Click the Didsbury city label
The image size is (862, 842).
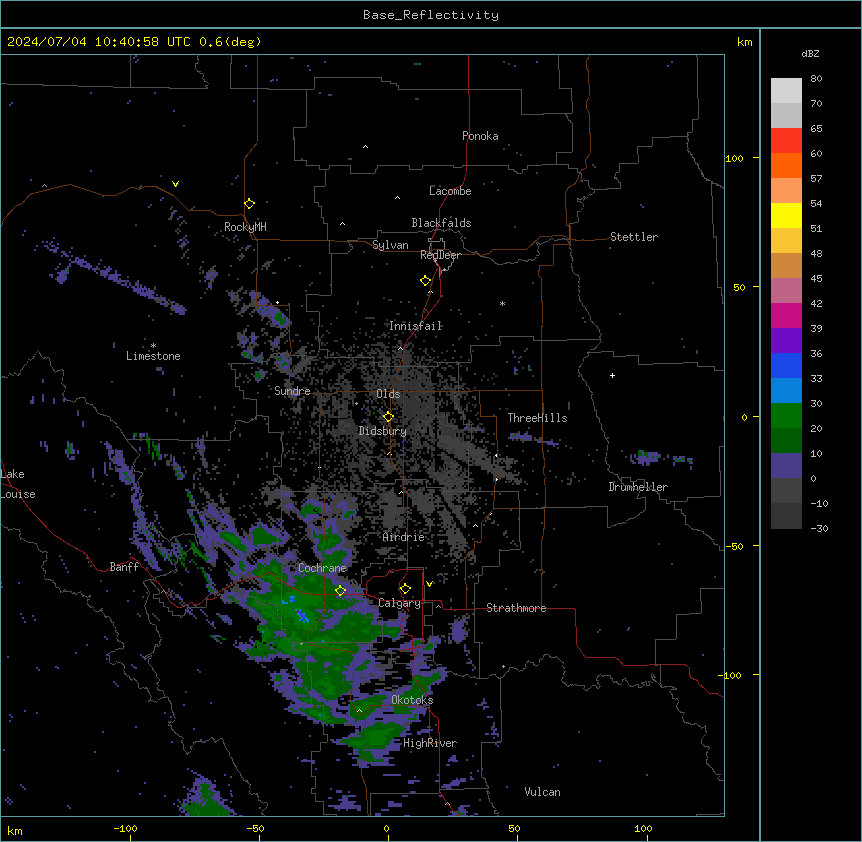coord(383,431)
